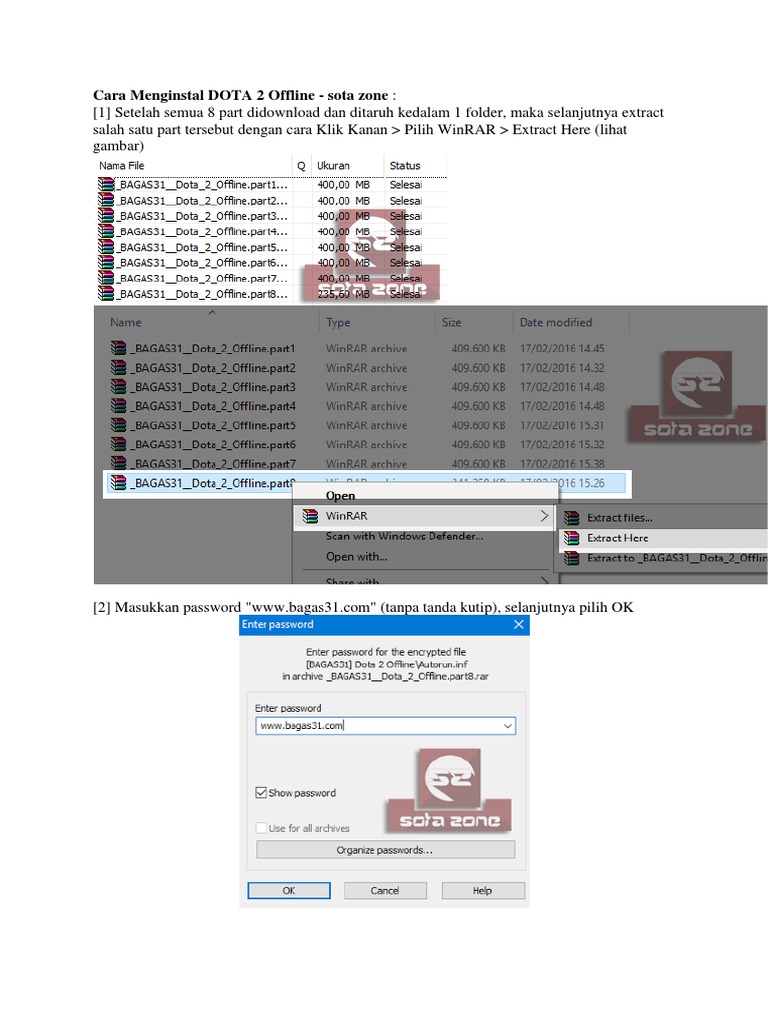Tick the Use for all archives checkbox
Viewport: 768px width, 1024px height.
point(261,828)
